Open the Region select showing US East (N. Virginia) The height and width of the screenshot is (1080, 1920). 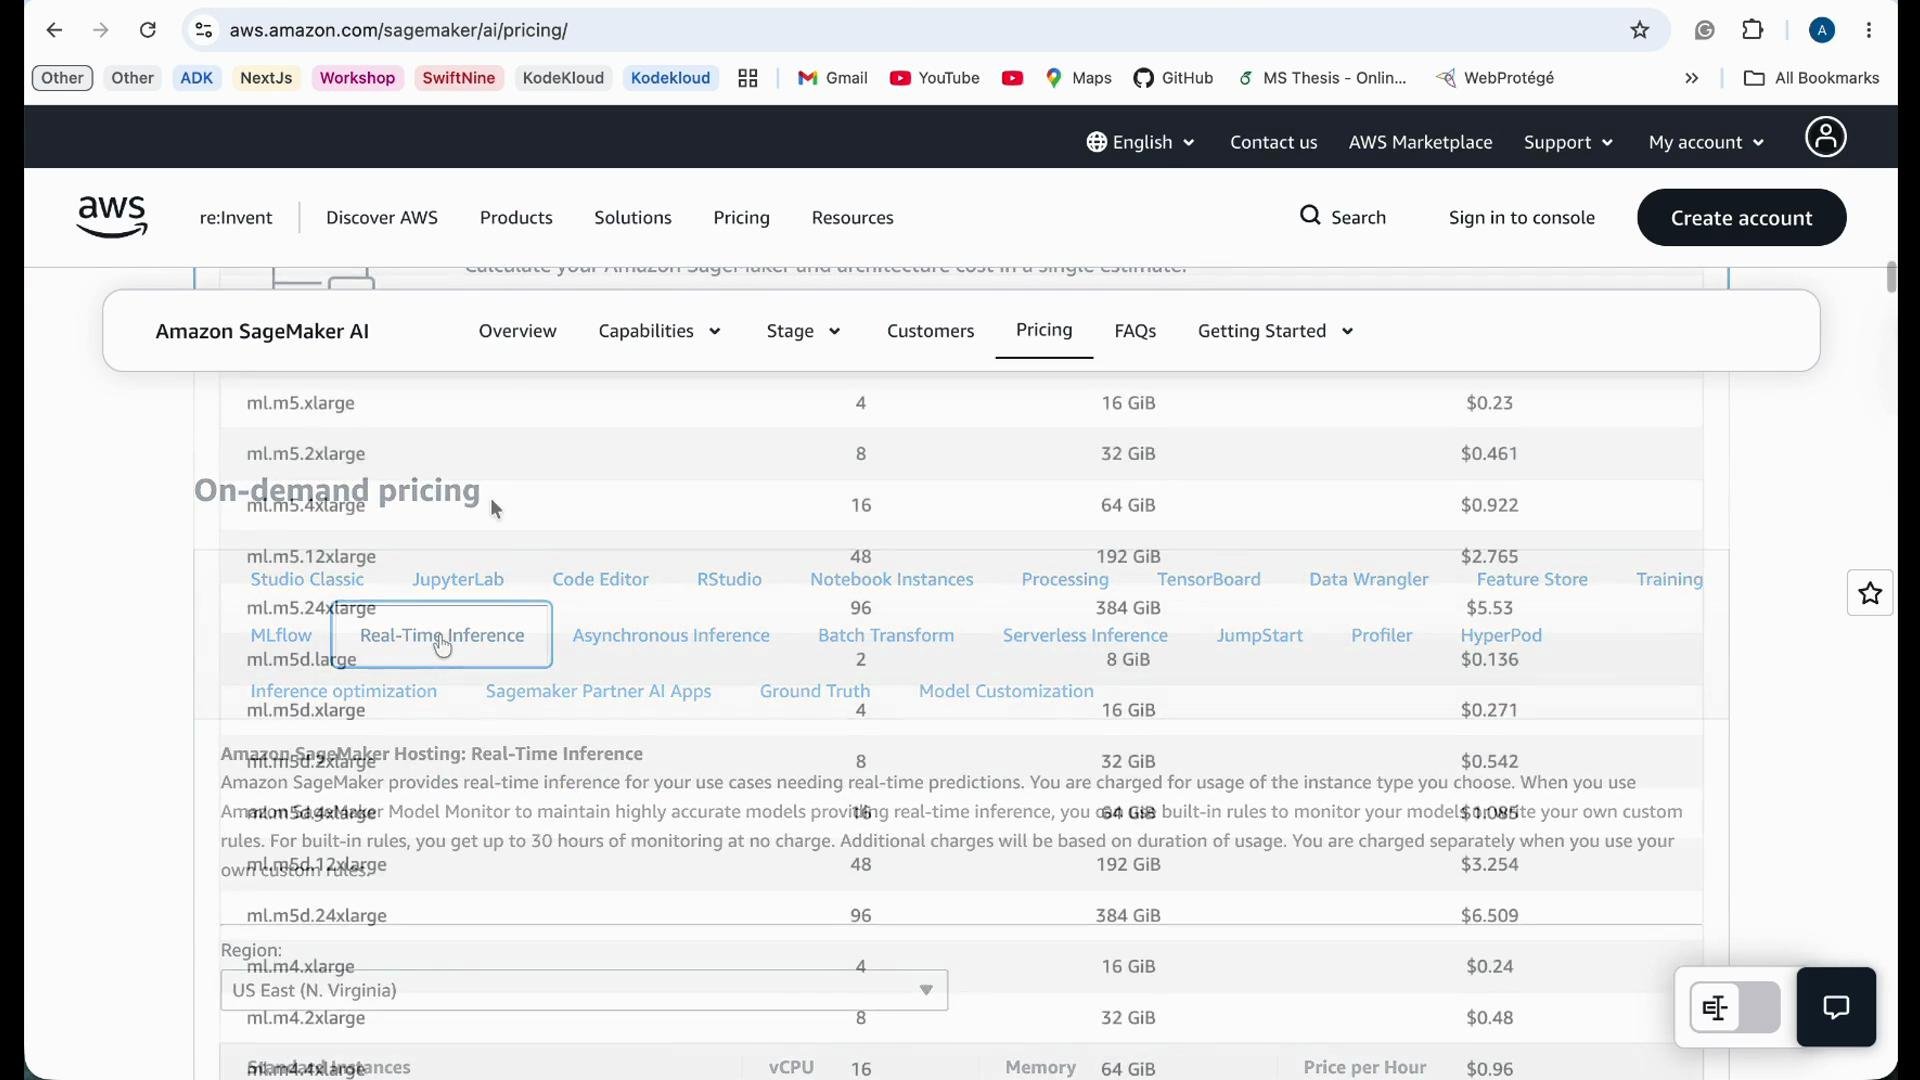click(x=584, y=992)
